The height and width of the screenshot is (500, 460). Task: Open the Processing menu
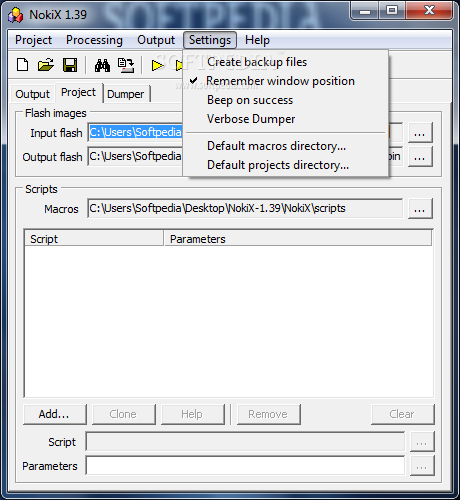(x=94, y=40)
